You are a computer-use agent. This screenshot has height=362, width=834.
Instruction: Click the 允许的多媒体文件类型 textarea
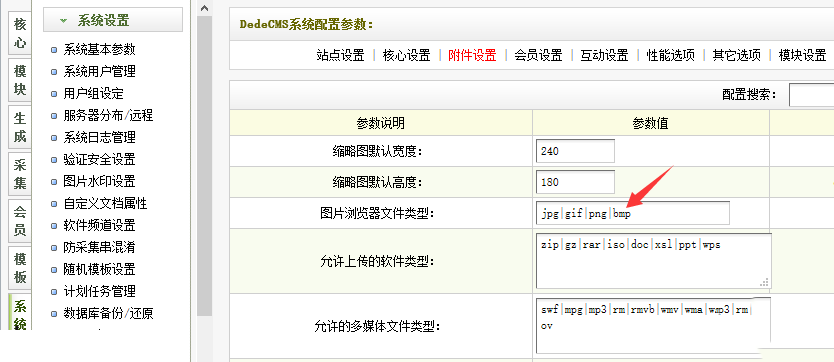[654, 325]
